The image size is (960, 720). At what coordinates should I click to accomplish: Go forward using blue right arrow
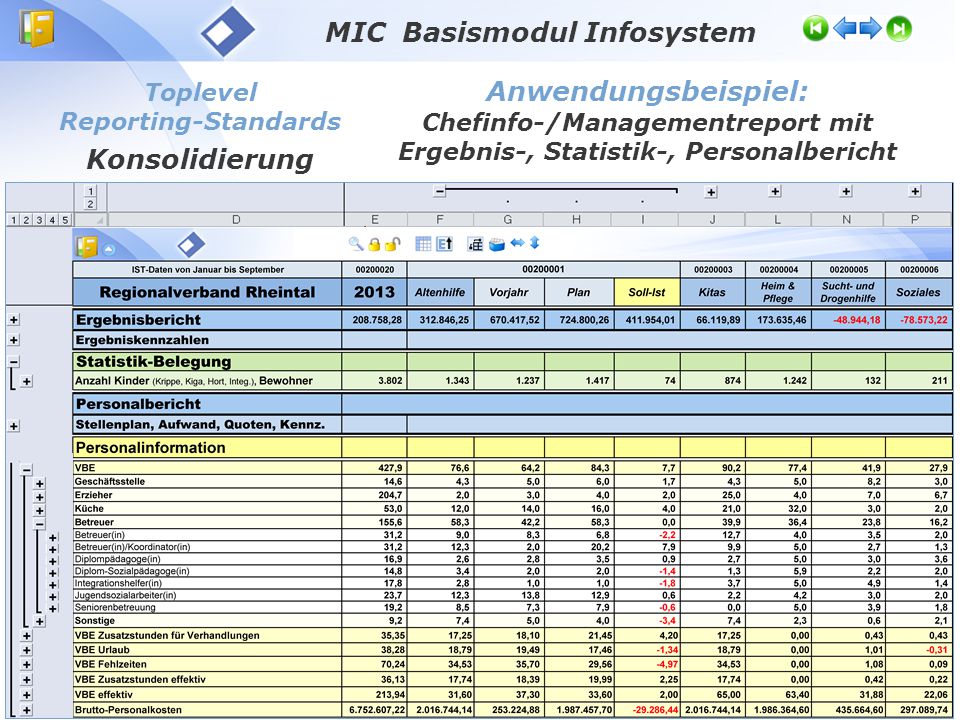coord(870,28)
